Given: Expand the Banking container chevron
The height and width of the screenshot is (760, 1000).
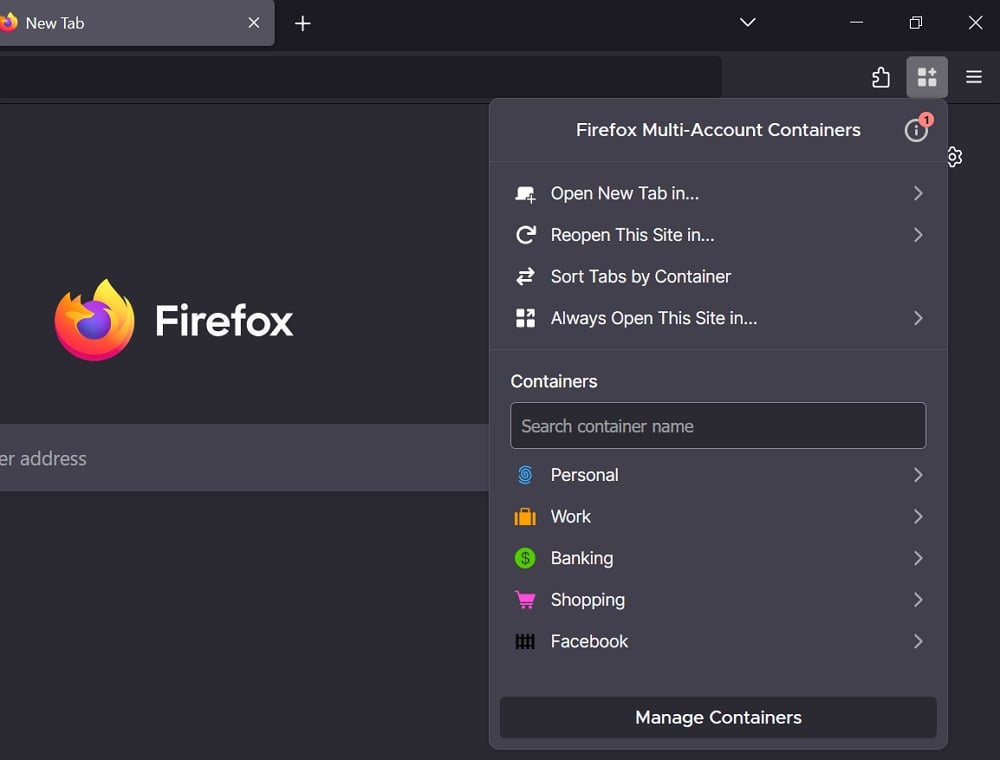Looking at the screenshot, I should (x=918, y=558).
